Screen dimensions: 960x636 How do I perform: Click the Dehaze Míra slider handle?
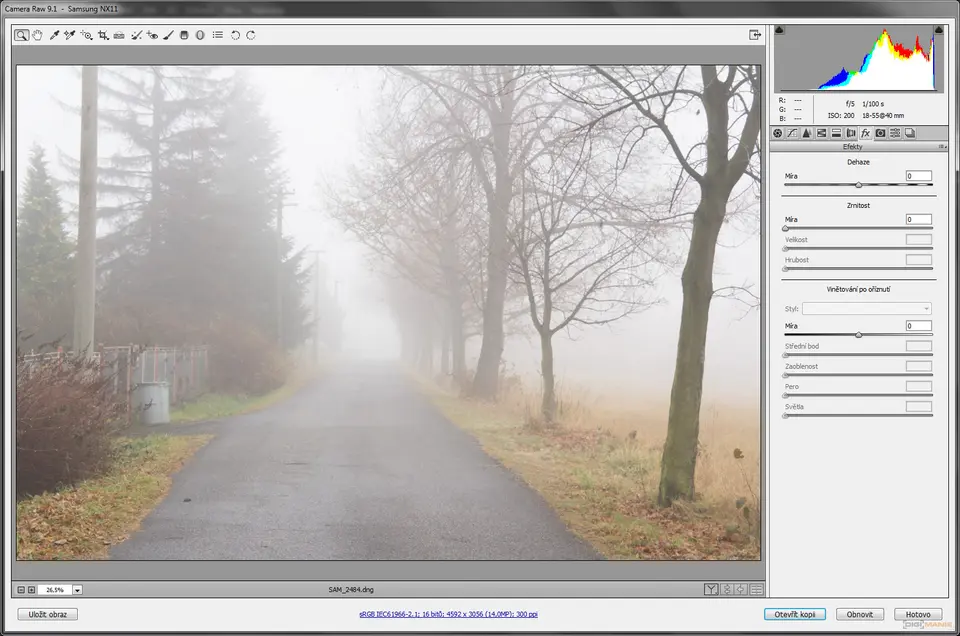[858, 185]
